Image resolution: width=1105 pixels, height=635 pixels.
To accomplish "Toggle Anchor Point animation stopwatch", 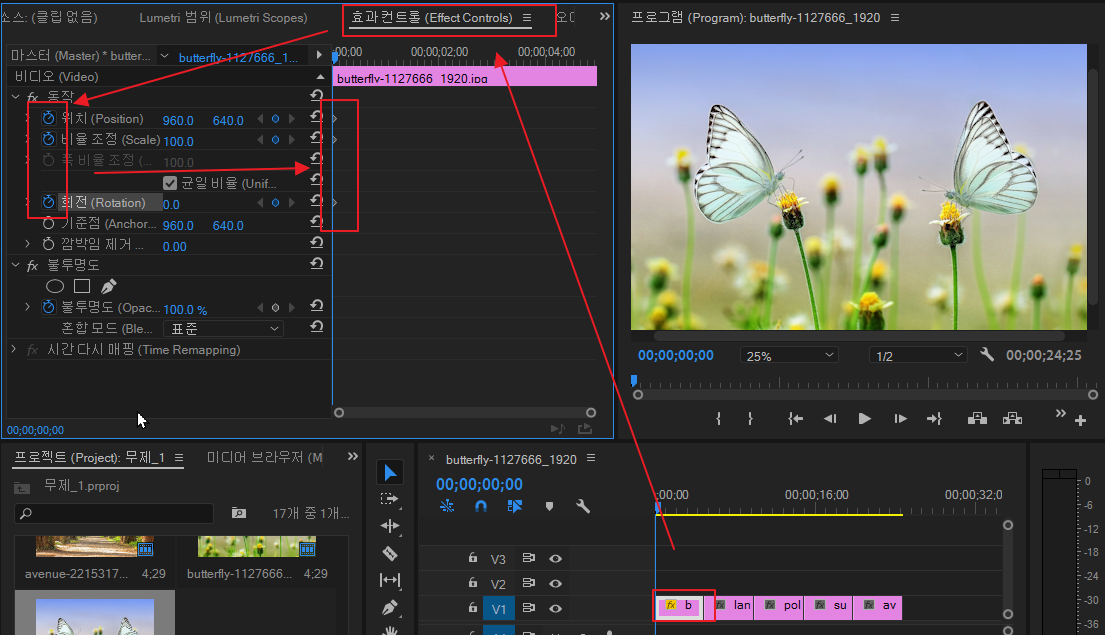I will coord(48,223).
